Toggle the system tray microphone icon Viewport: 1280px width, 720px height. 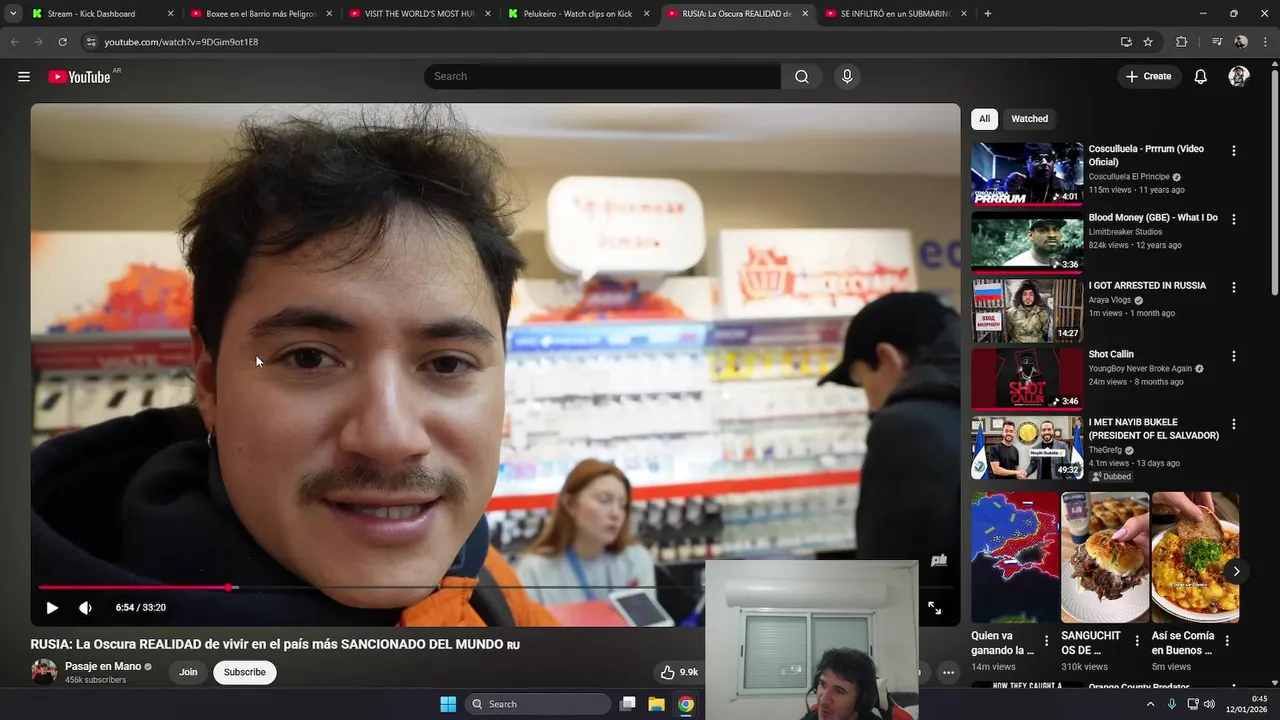pyautogui.click(x=1172, y=704)
